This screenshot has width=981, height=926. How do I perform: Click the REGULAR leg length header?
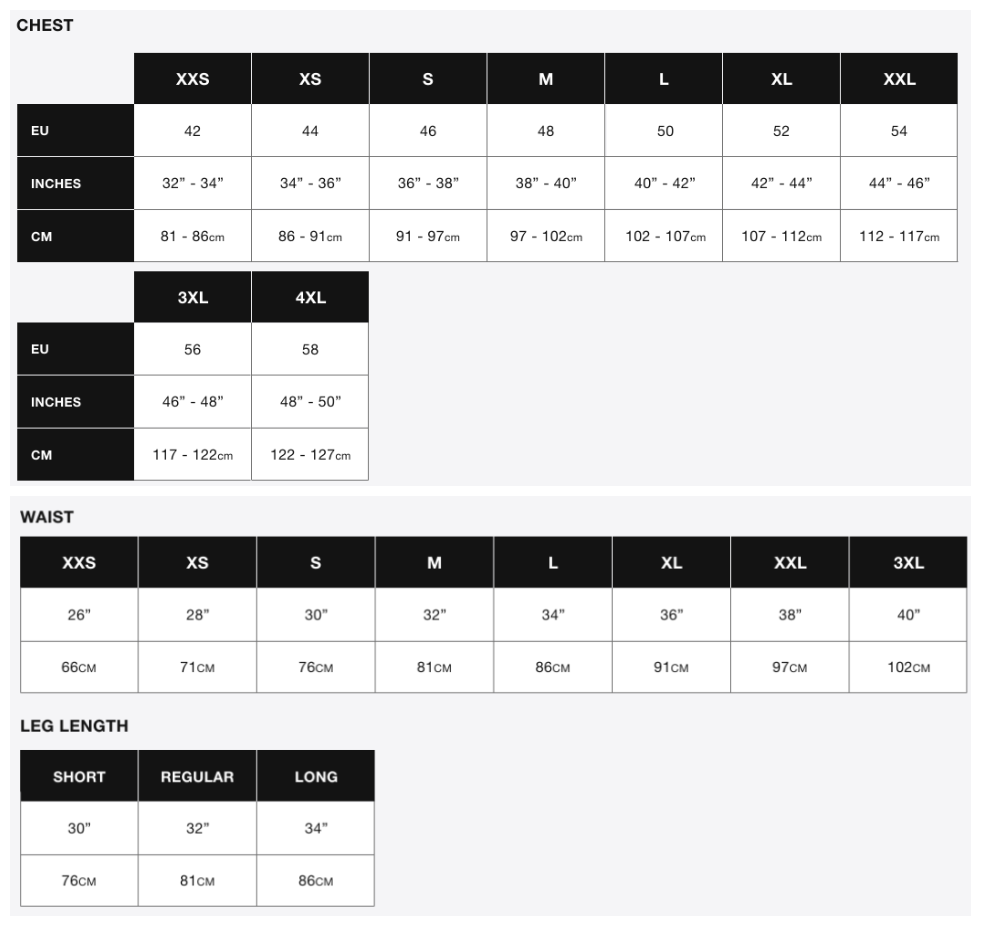(197, 776)
